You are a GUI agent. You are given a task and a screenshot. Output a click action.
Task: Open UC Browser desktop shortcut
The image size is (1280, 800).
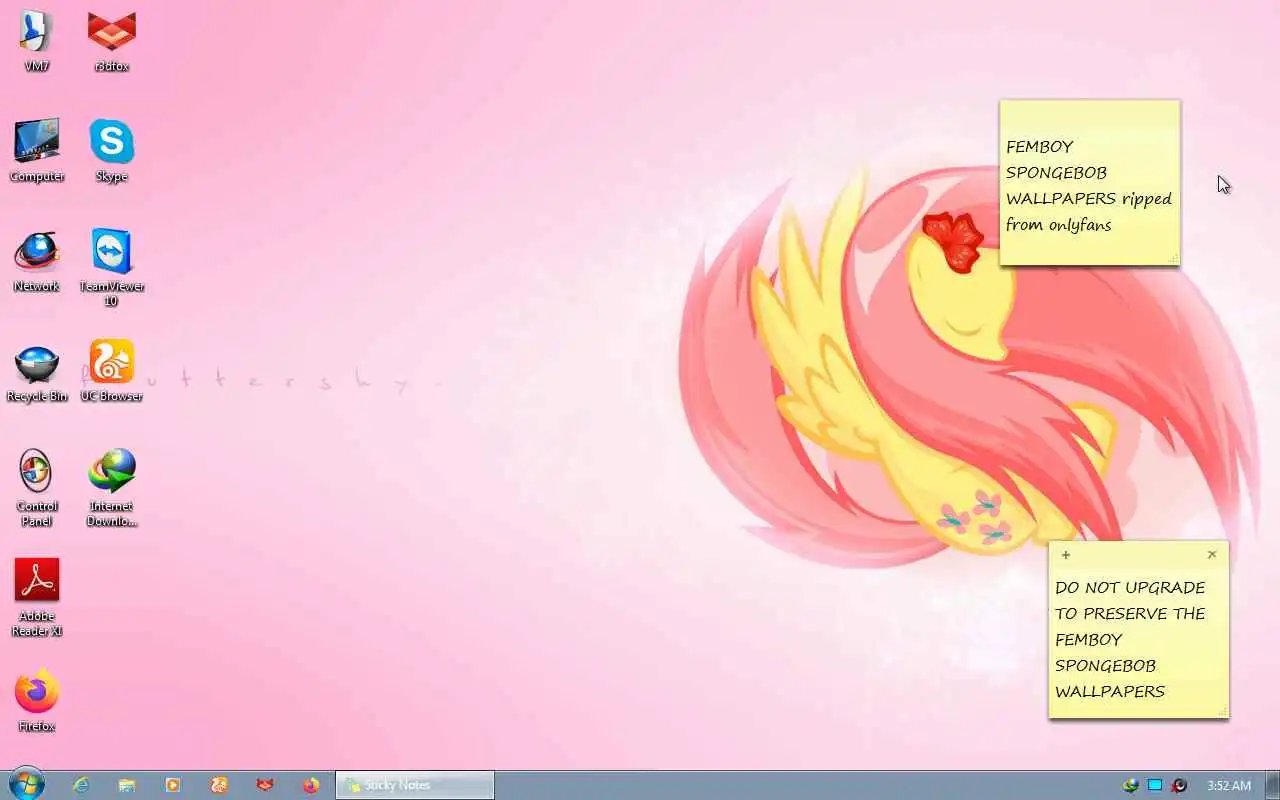111,371
